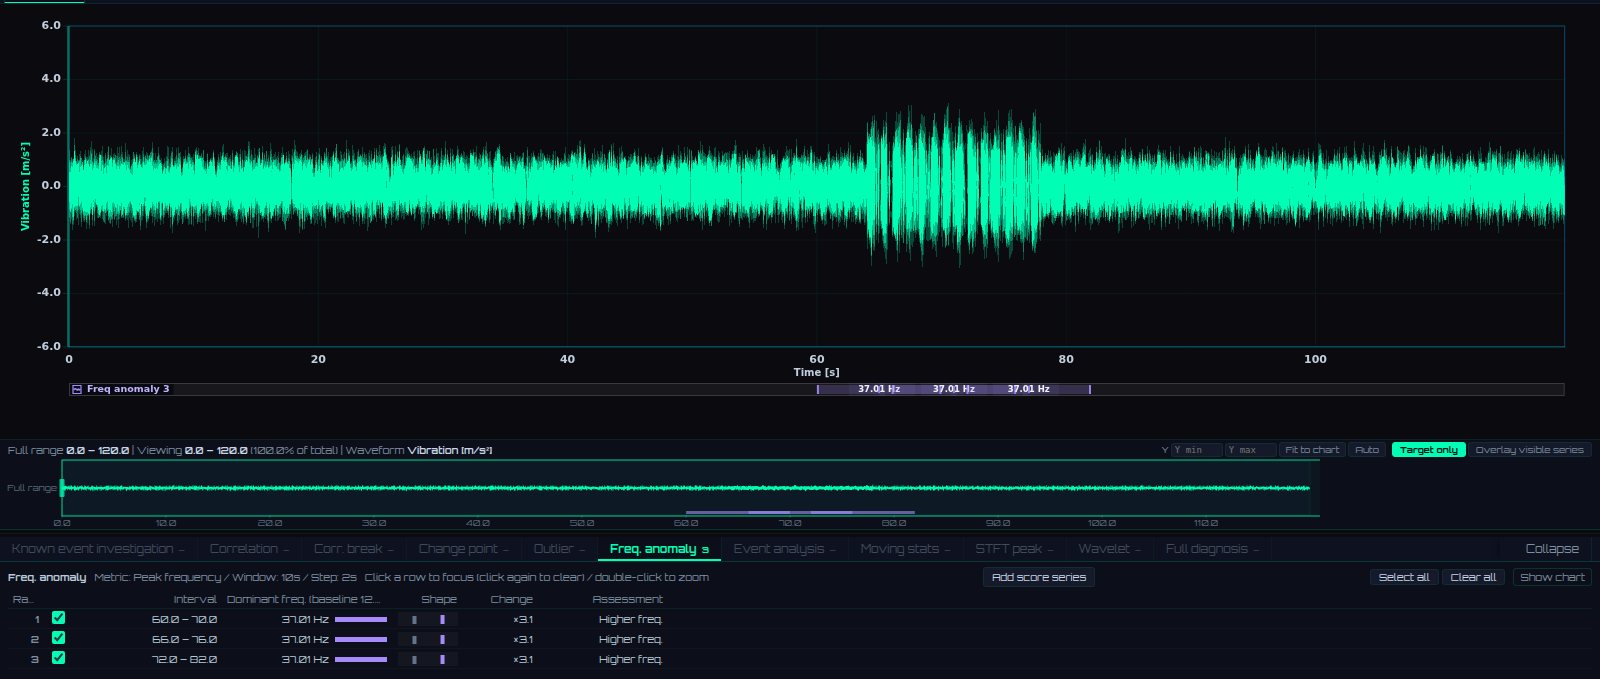Click the Assessment column header
1600x679 pixels.
(x=627, y=599)
